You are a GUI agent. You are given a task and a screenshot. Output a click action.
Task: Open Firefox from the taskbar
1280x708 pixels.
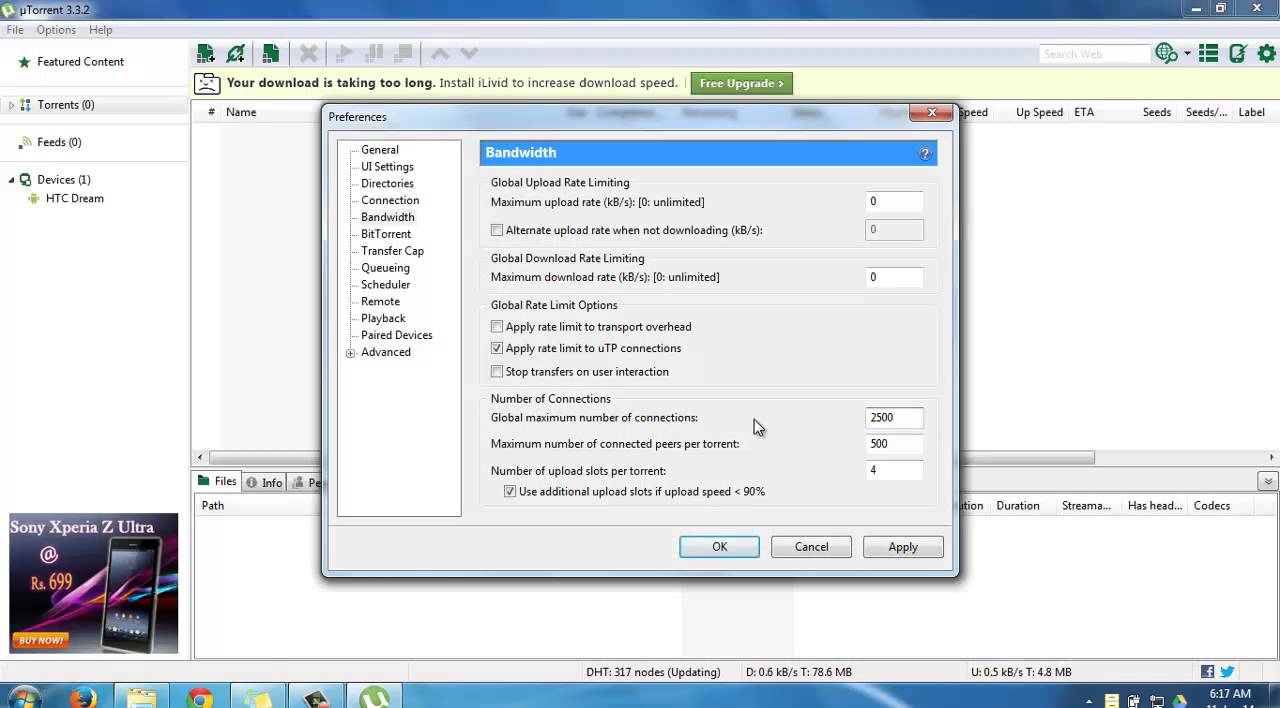point(83,698)
